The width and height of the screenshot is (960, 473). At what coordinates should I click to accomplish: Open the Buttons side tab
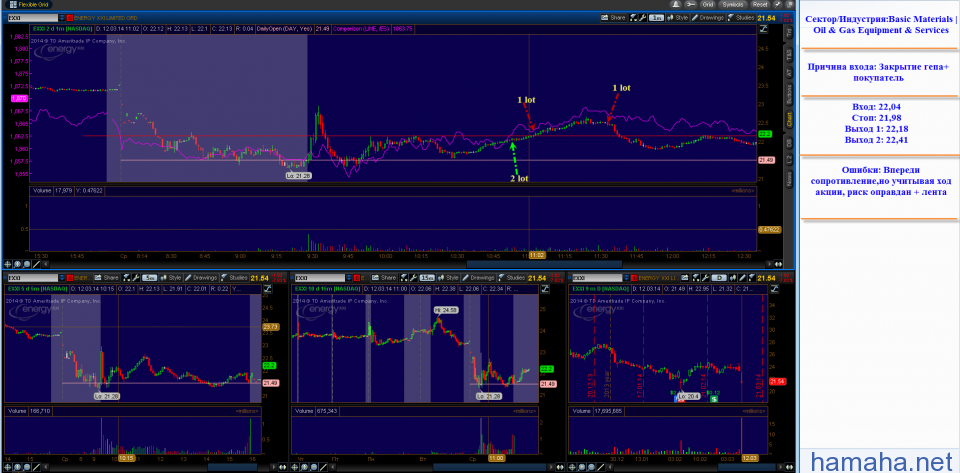pyautogui.click(x=789, y=95)
